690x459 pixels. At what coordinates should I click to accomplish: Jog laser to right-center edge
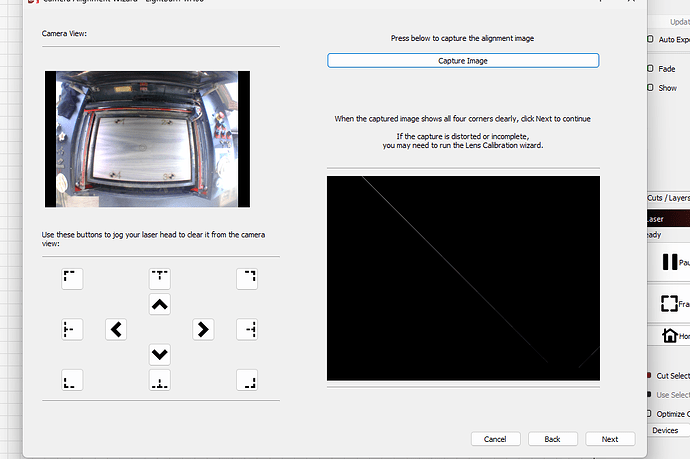247,329
